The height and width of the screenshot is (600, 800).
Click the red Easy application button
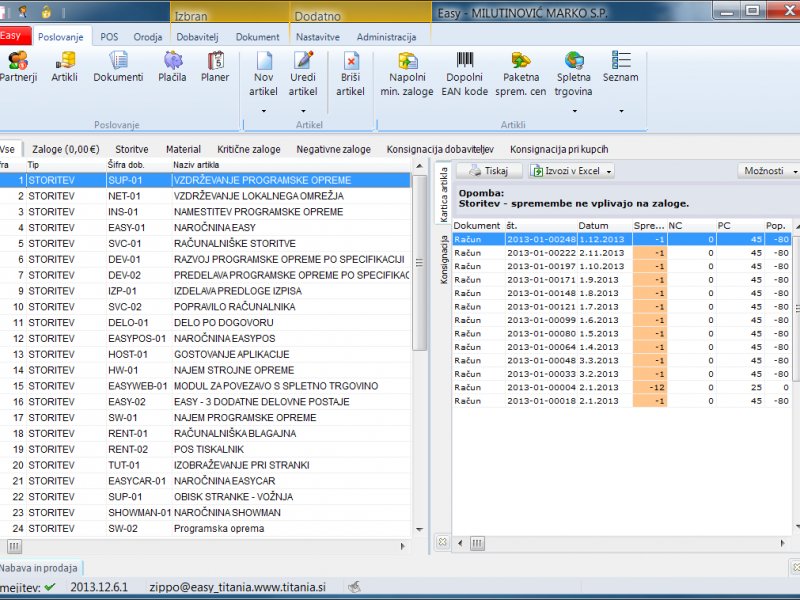coord(10,36)
